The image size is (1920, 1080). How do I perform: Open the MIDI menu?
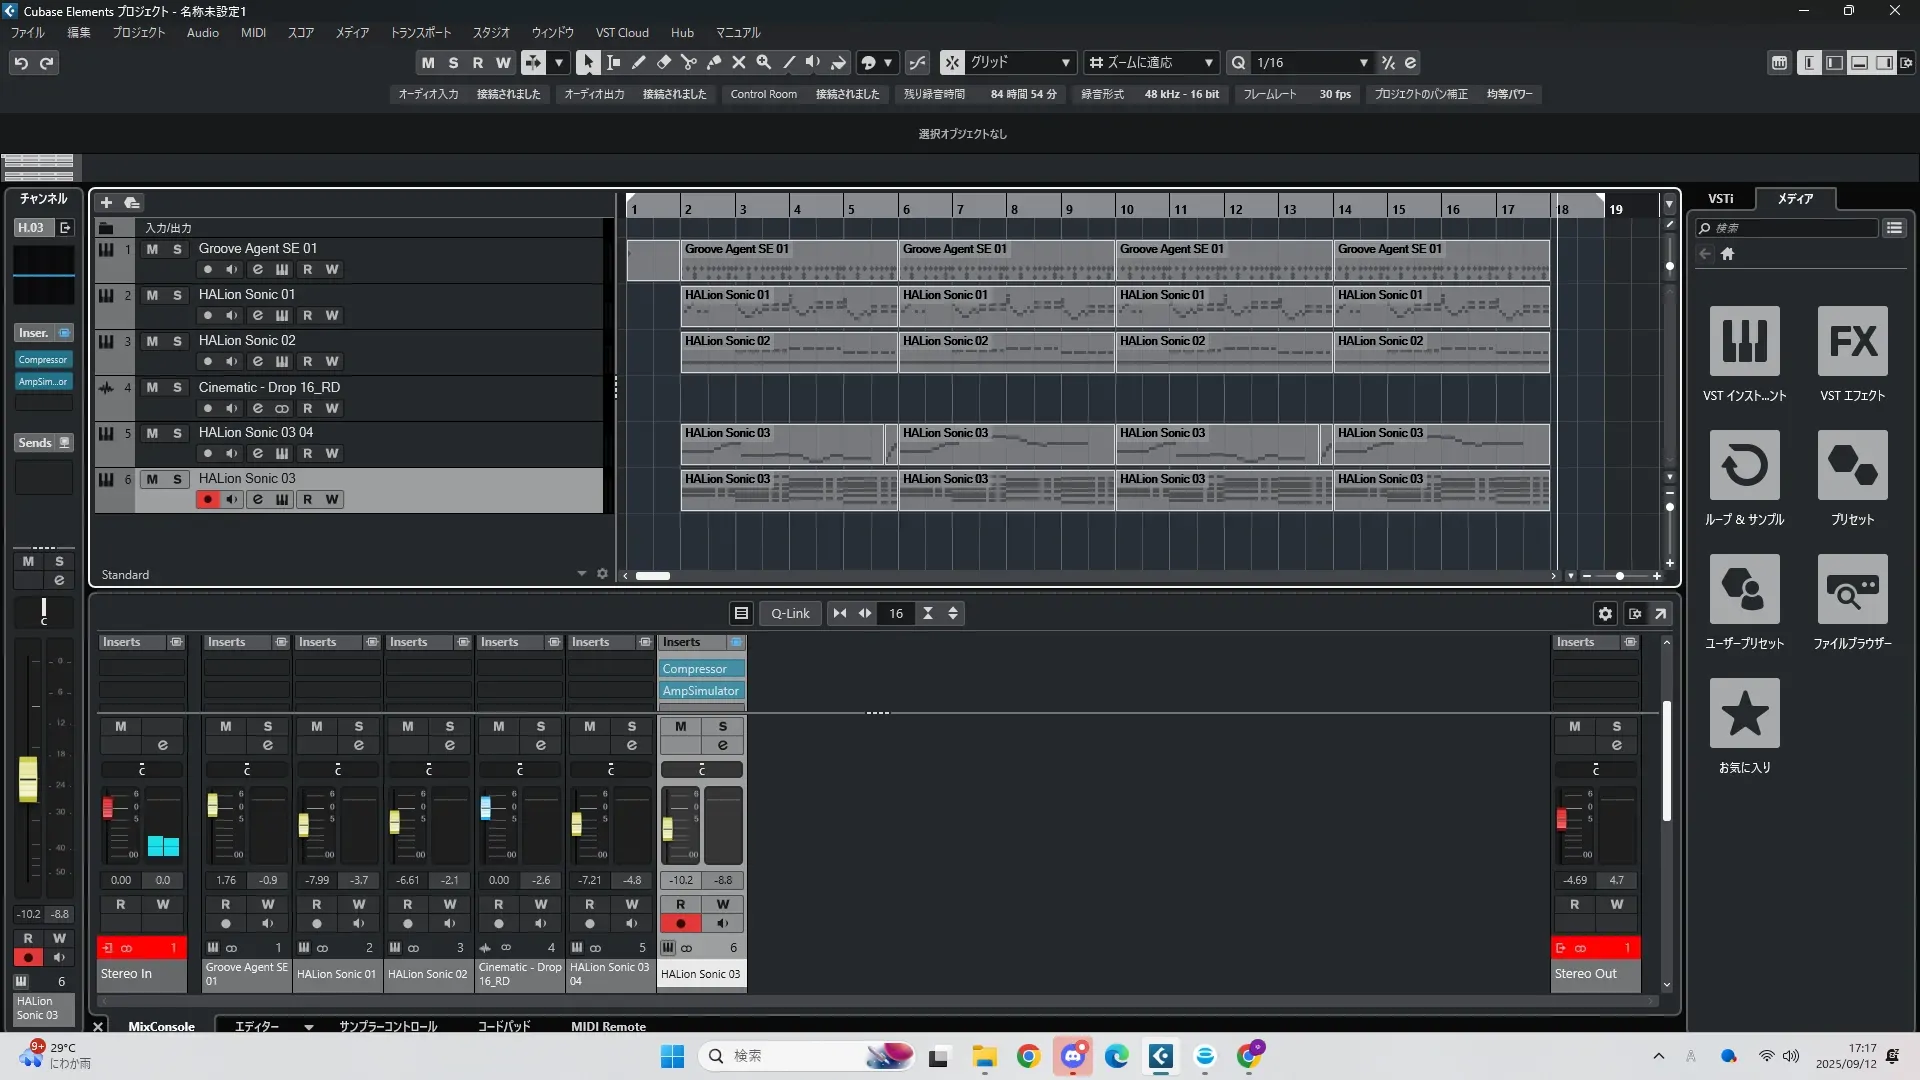[x=253, y=33]
